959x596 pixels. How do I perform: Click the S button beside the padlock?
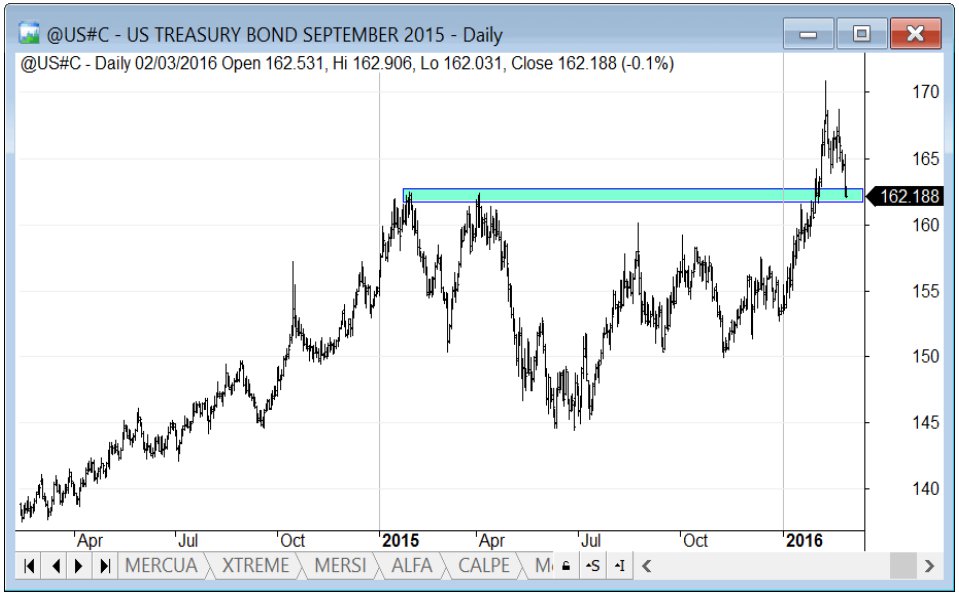pyautogui.click(x=593, y=566)
